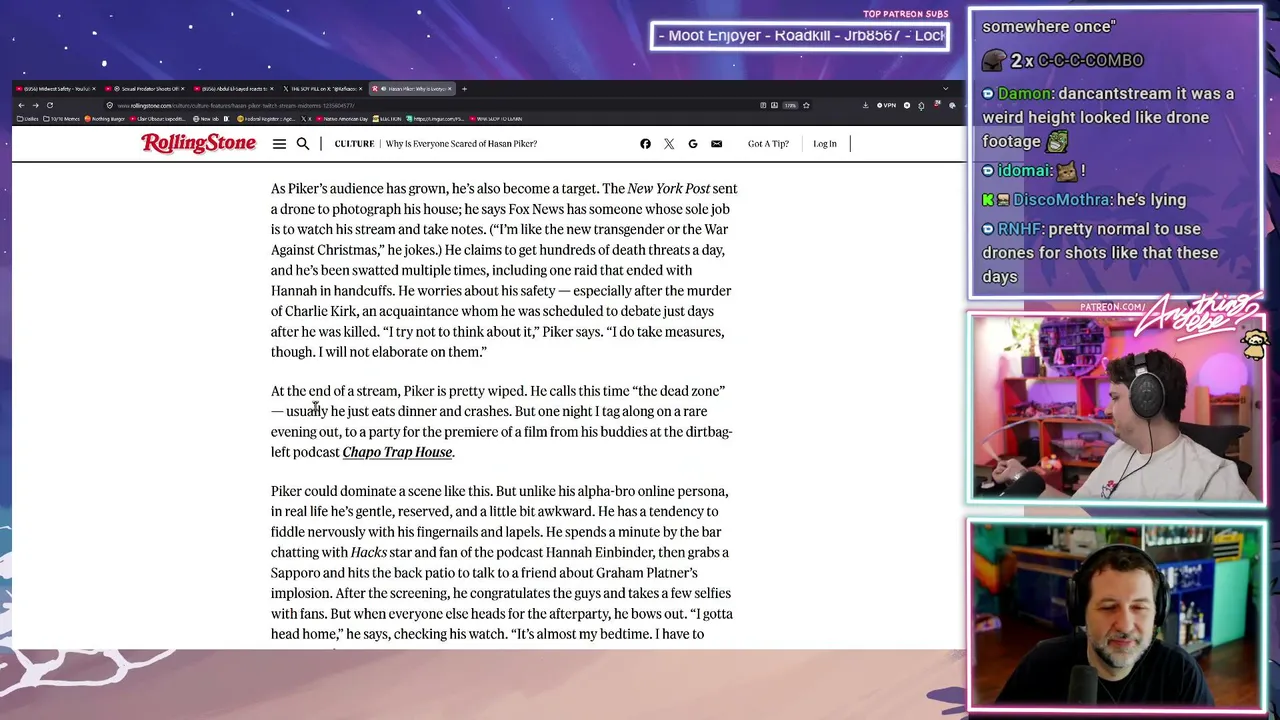The width and height of the screenshot is (1280, 720).
Task: Open the extensions puzzle icon
Action: pos(921,105)
